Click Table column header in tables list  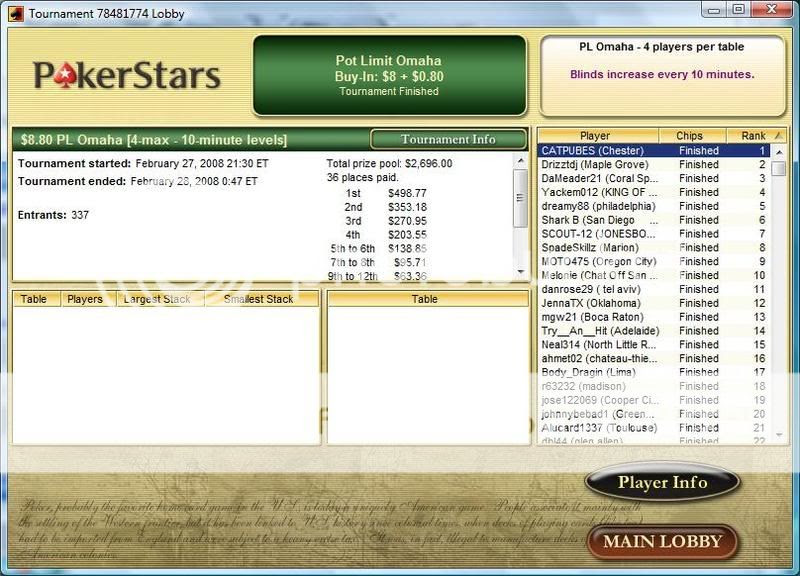point(36,299)
